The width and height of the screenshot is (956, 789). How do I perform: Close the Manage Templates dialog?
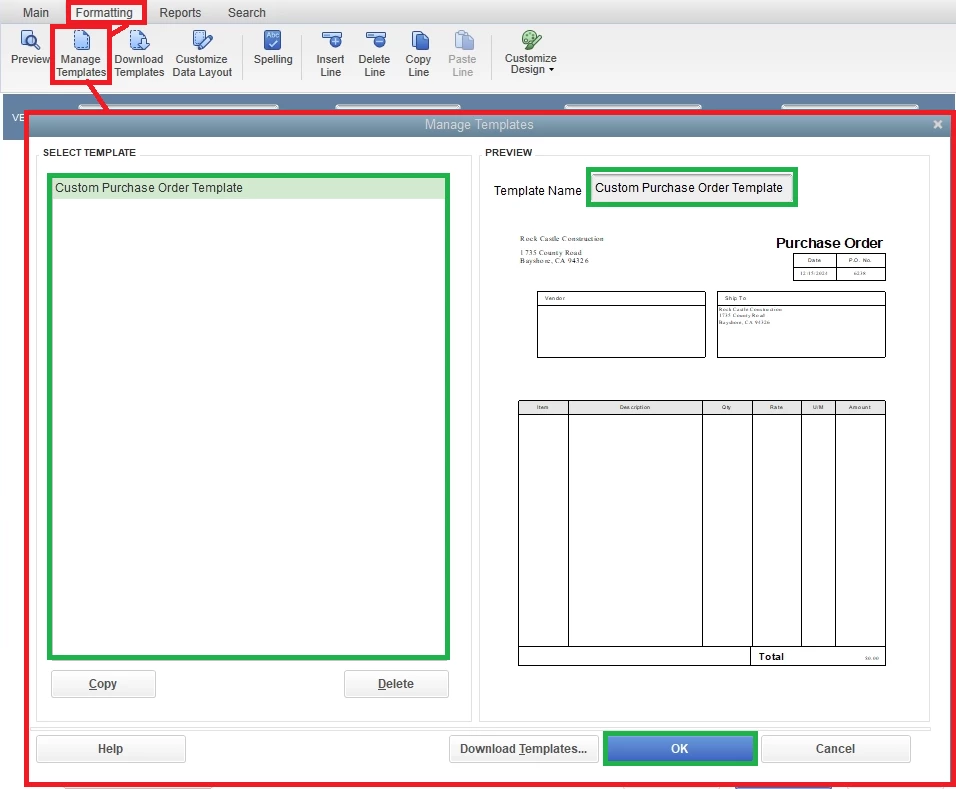(937, 124)
